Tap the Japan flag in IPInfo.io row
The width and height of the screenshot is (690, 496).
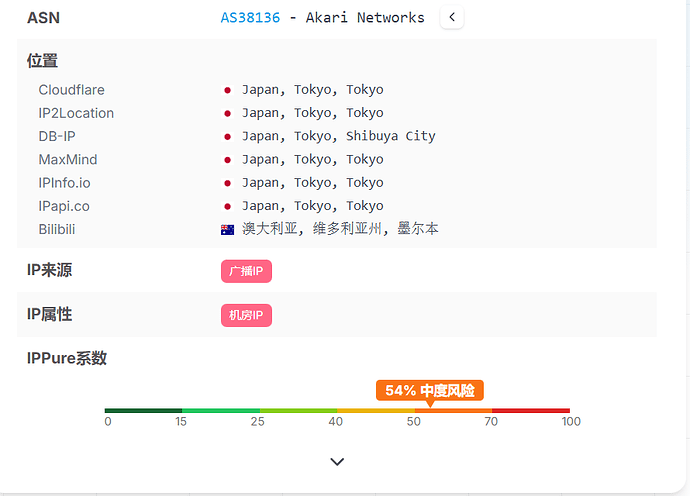[x=228, y=183]
